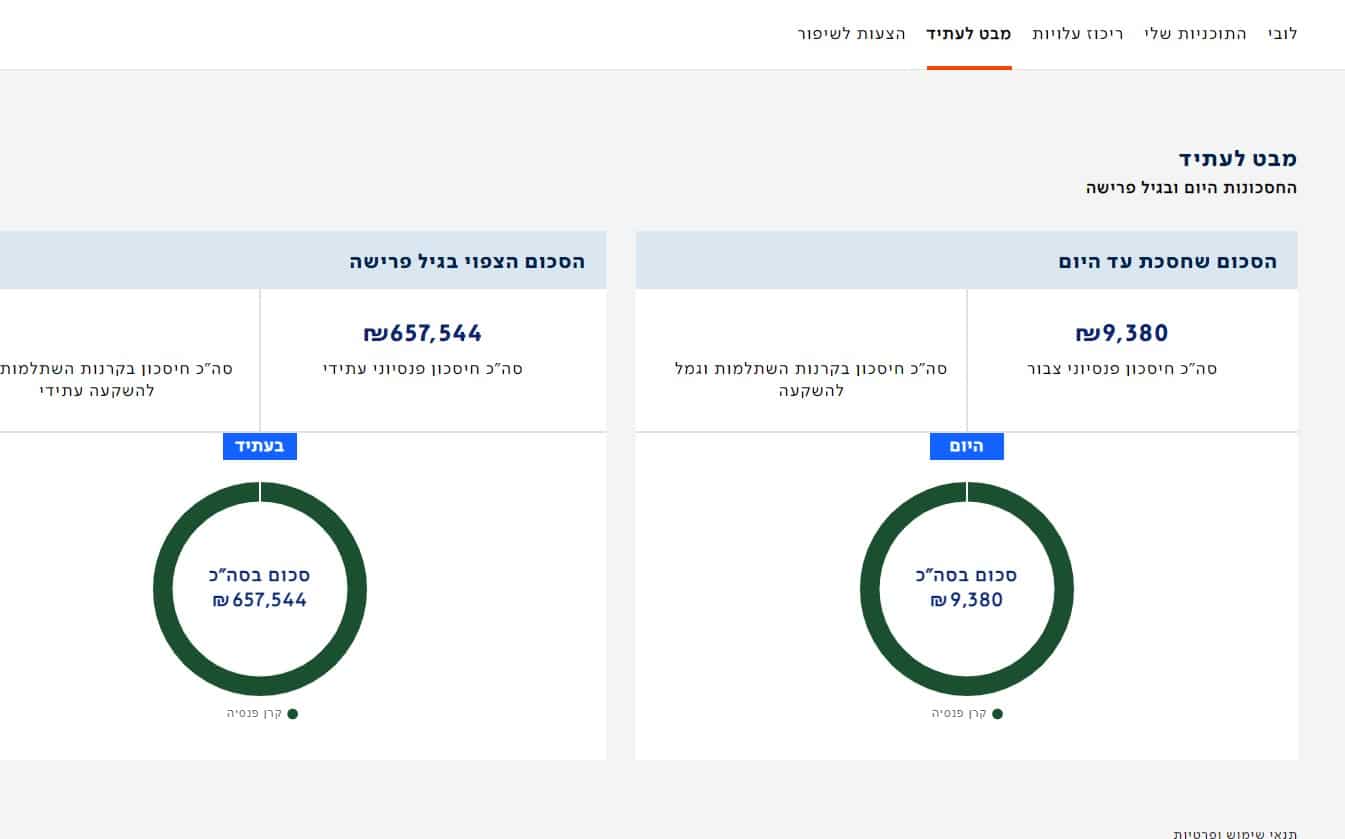This screenshot has width=1345, height=839.
Task: Click the ₪657,544 future pension amount
Action: click(423, 333)
